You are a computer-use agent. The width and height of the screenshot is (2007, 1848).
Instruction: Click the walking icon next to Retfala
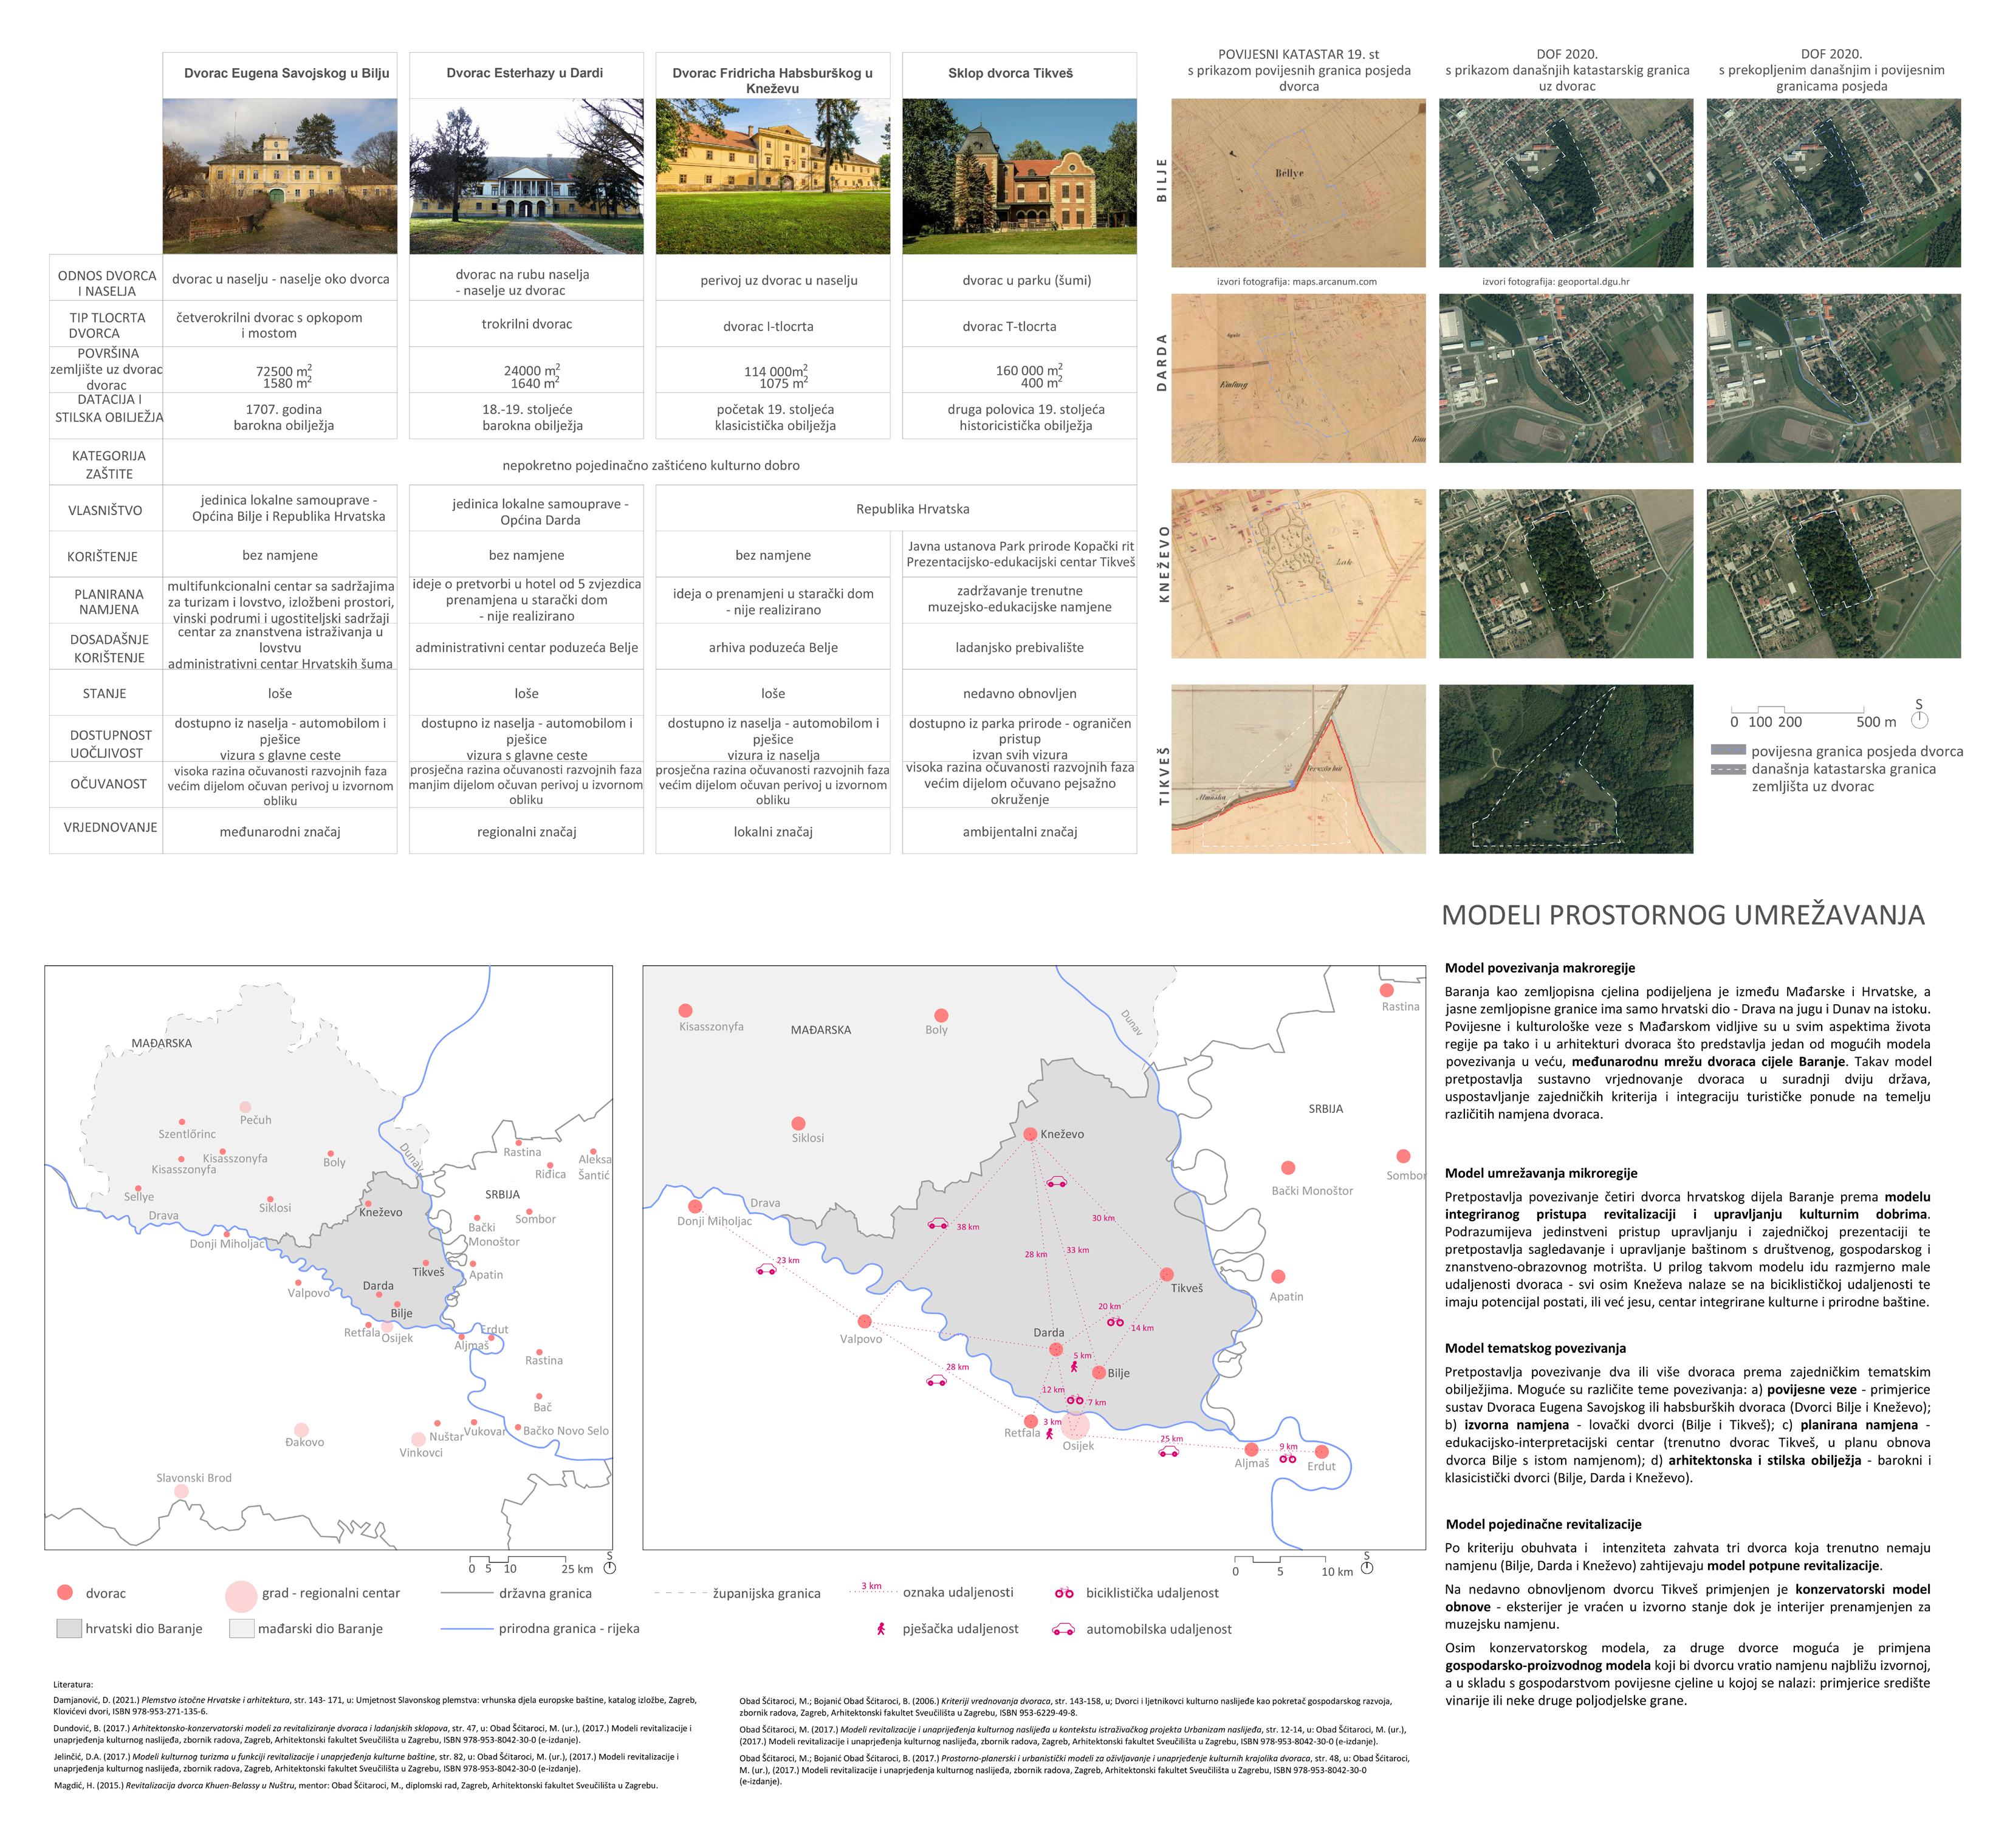1049,1433
